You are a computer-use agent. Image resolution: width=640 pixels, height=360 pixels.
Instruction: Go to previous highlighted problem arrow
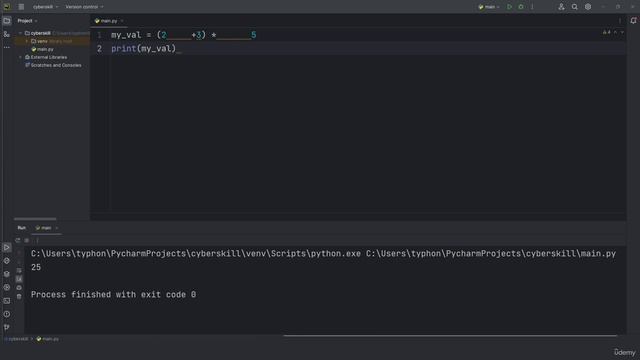616,32
